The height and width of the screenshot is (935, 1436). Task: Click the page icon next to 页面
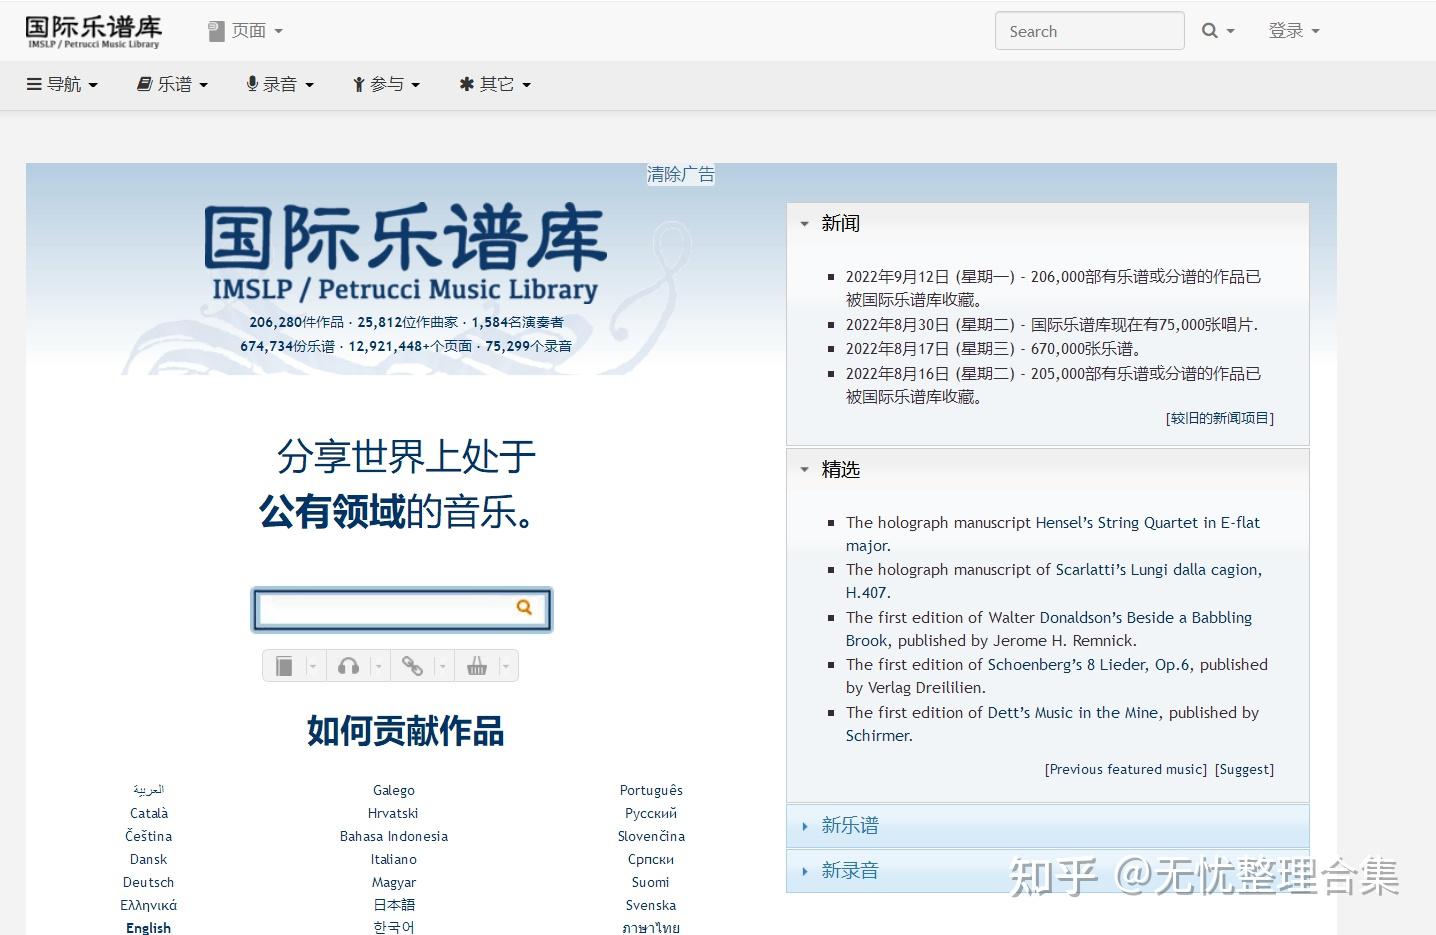coord(216,31)
